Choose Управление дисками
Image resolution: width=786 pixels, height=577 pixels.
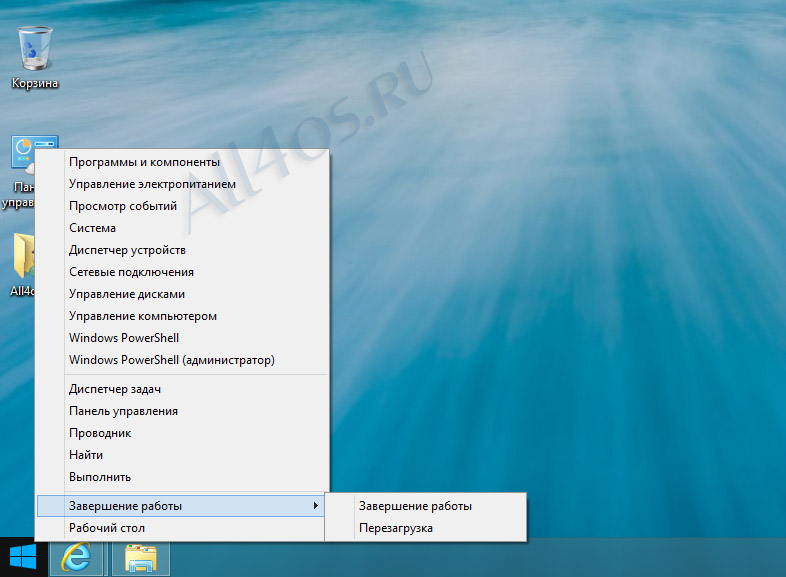182,294
